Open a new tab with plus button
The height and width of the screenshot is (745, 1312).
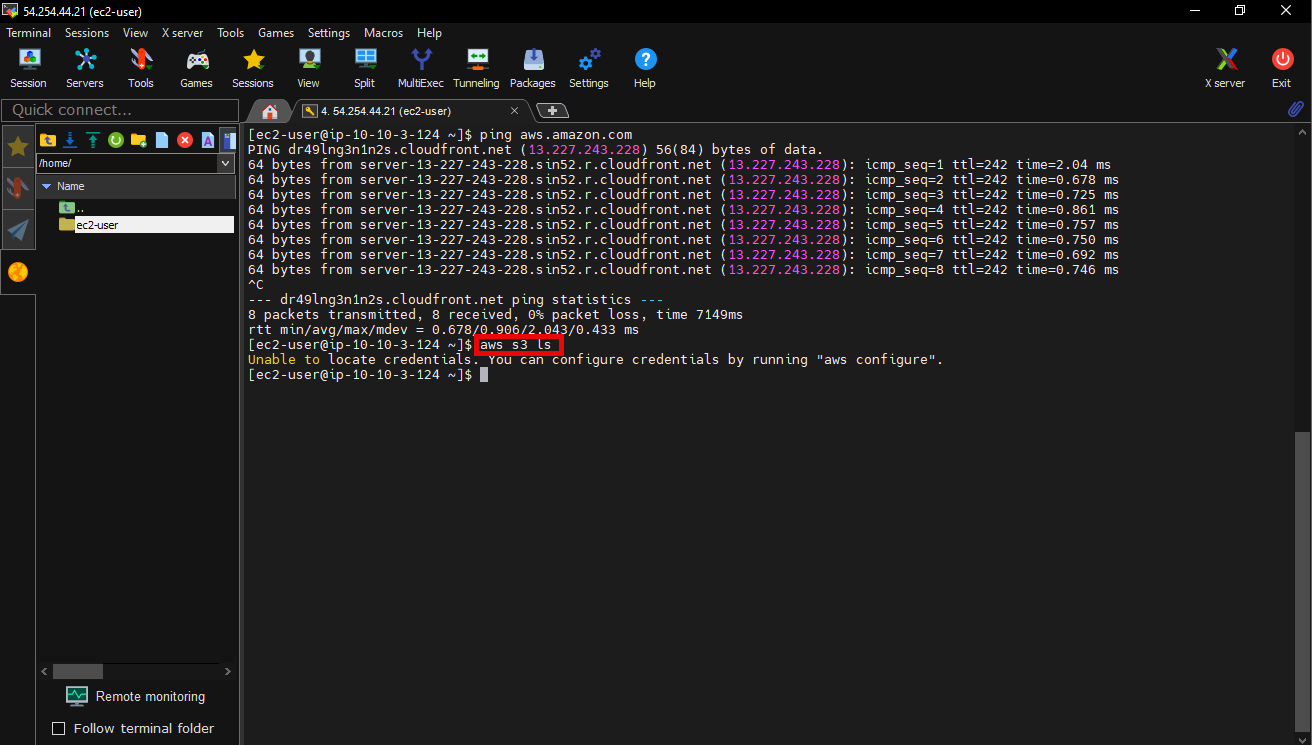pos(554,111)
